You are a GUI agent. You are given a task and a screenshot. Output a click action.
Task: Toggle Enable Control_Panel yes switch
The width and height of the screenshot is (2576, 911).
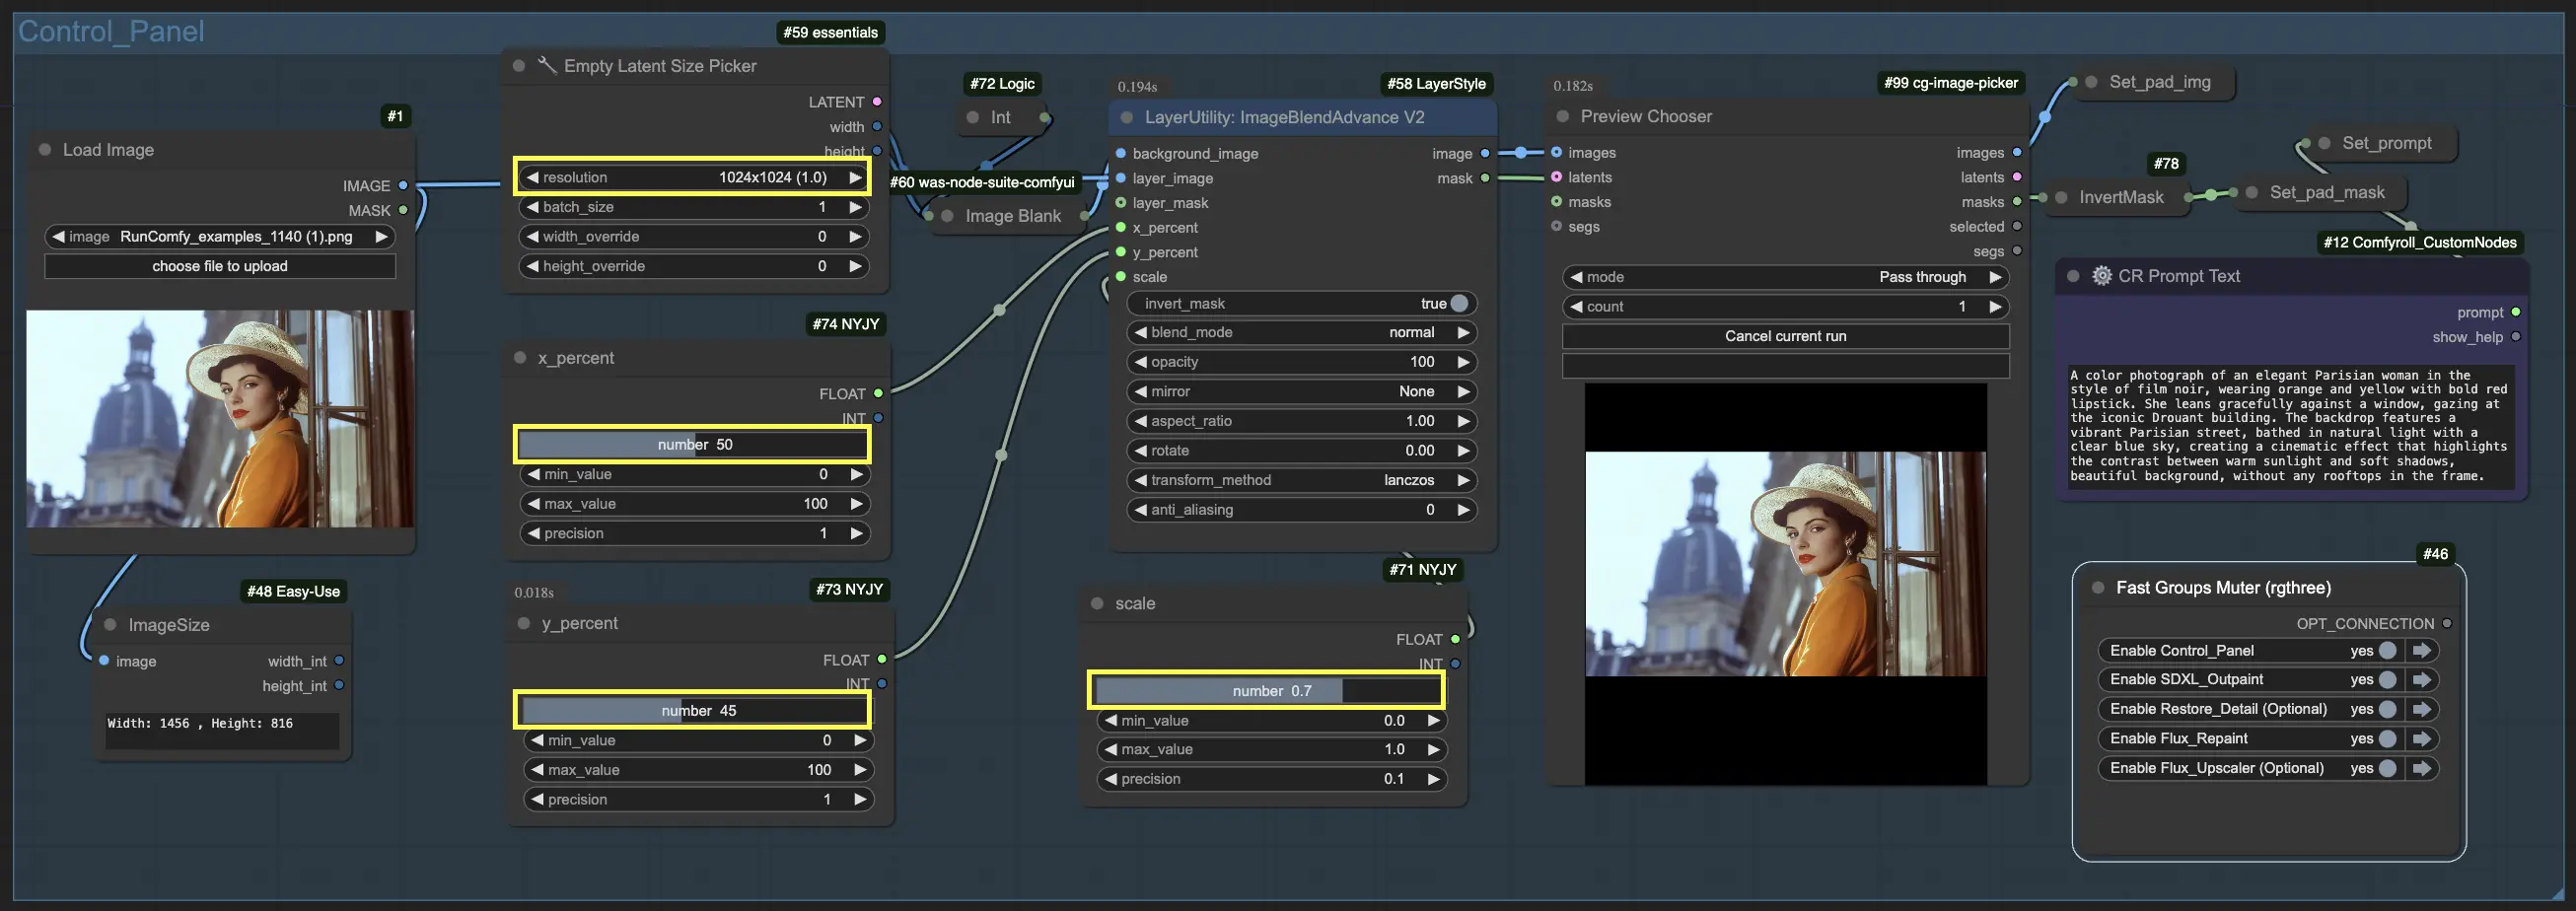(2388, 651)
